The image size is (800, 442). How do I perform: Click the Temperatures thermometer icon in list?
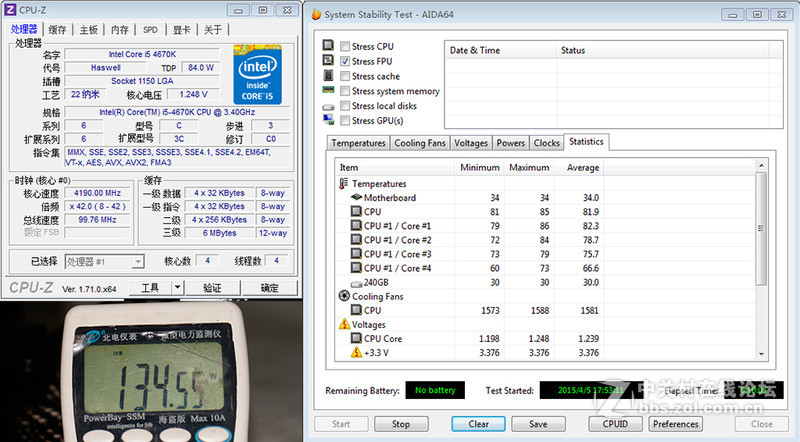(x=344, y=184)
